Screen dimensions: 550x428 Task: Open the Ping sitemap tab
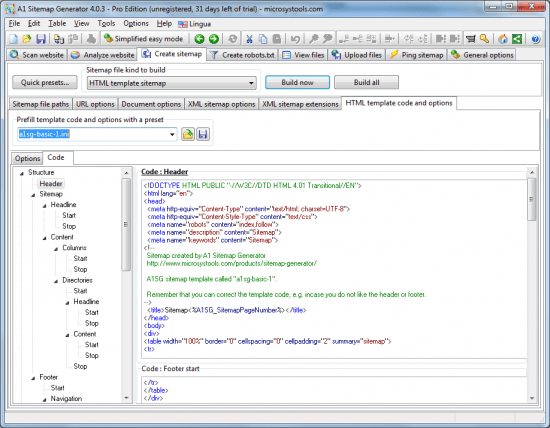coord(416,55)
